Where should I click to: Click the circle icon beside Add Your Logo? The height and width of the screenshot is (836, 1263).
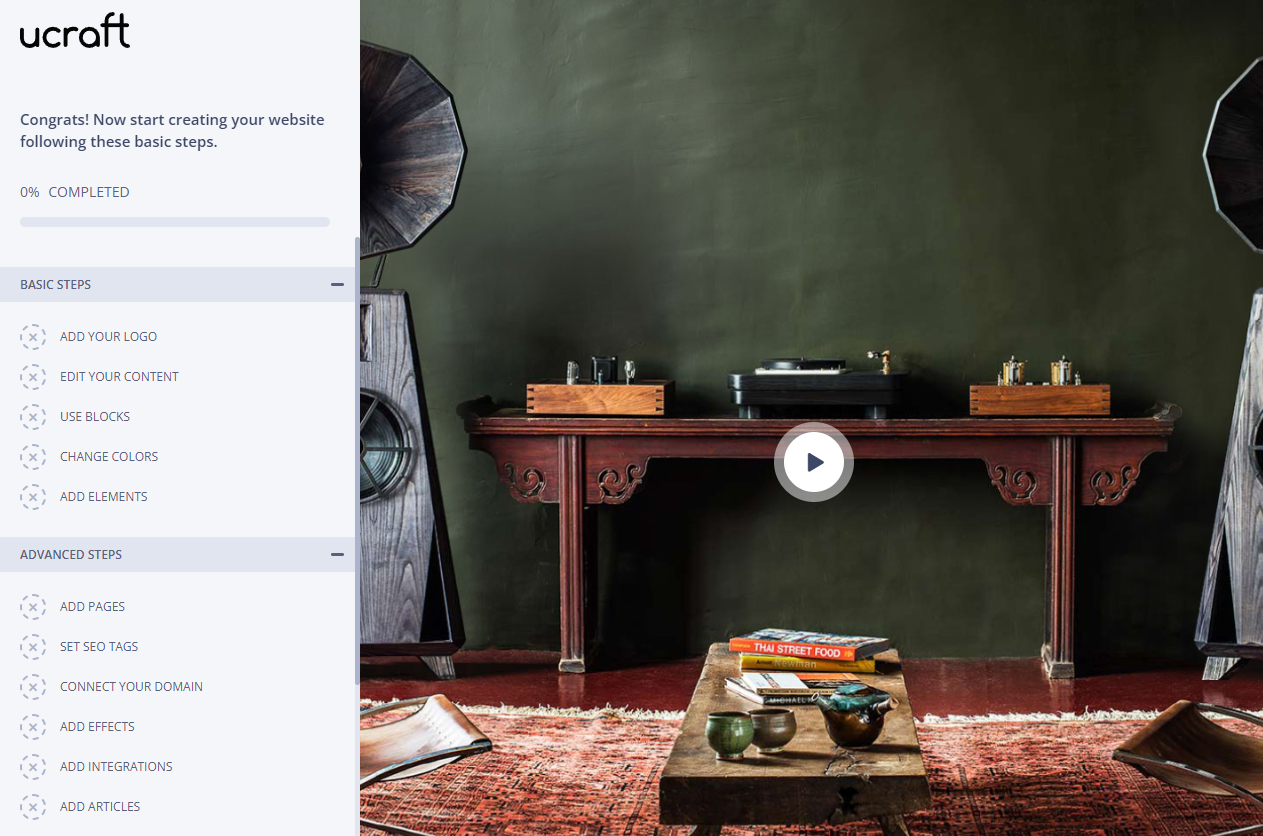pyautogui.click(x=33, y=337)
